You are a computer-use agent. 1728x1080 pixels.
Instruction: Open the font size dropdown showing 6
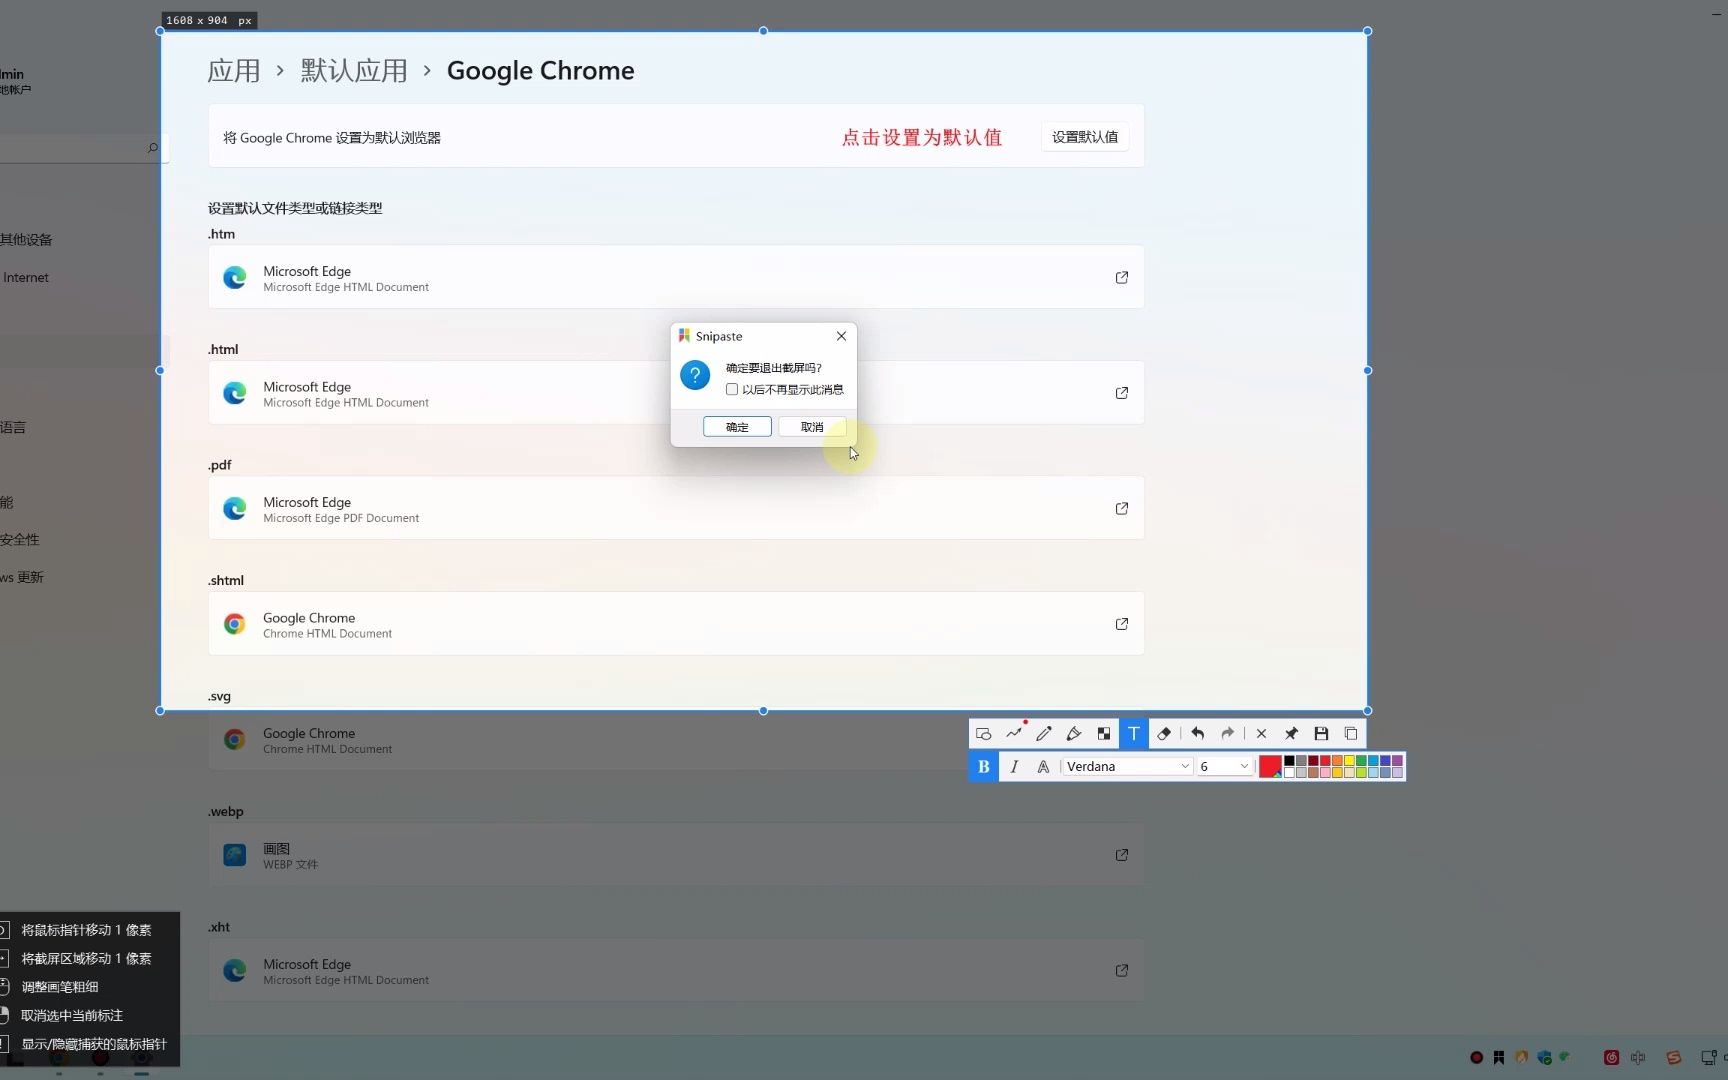coord(1225,767)
